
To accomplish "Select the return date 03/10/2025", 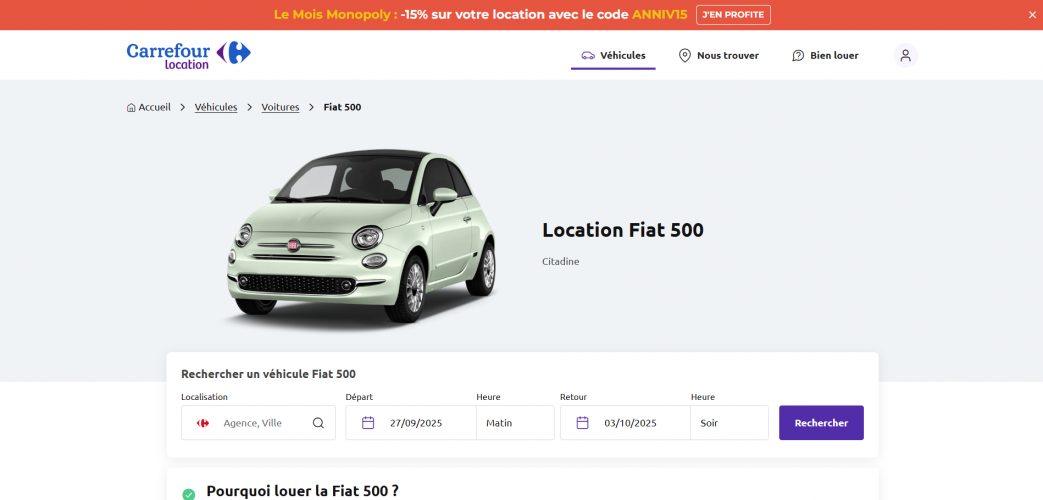I will 630,423.
